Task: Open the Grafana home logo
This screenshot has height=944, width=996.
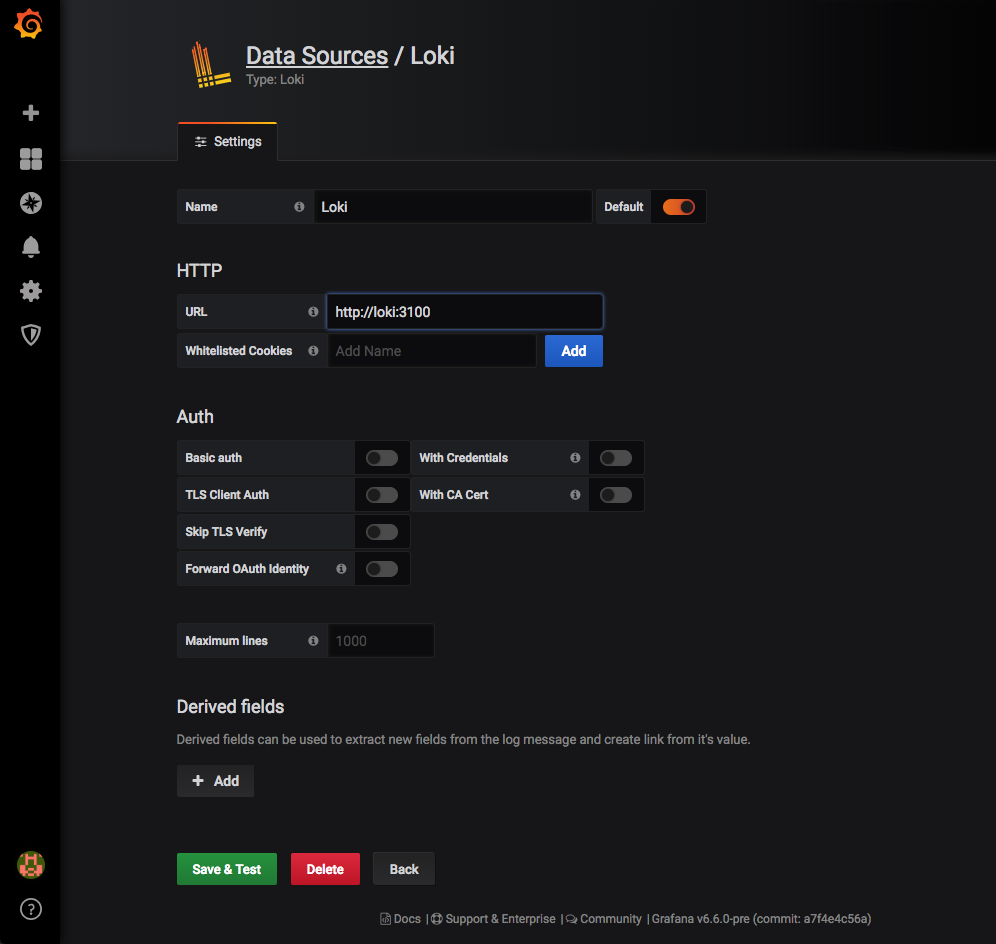Action: click(29, 25)
